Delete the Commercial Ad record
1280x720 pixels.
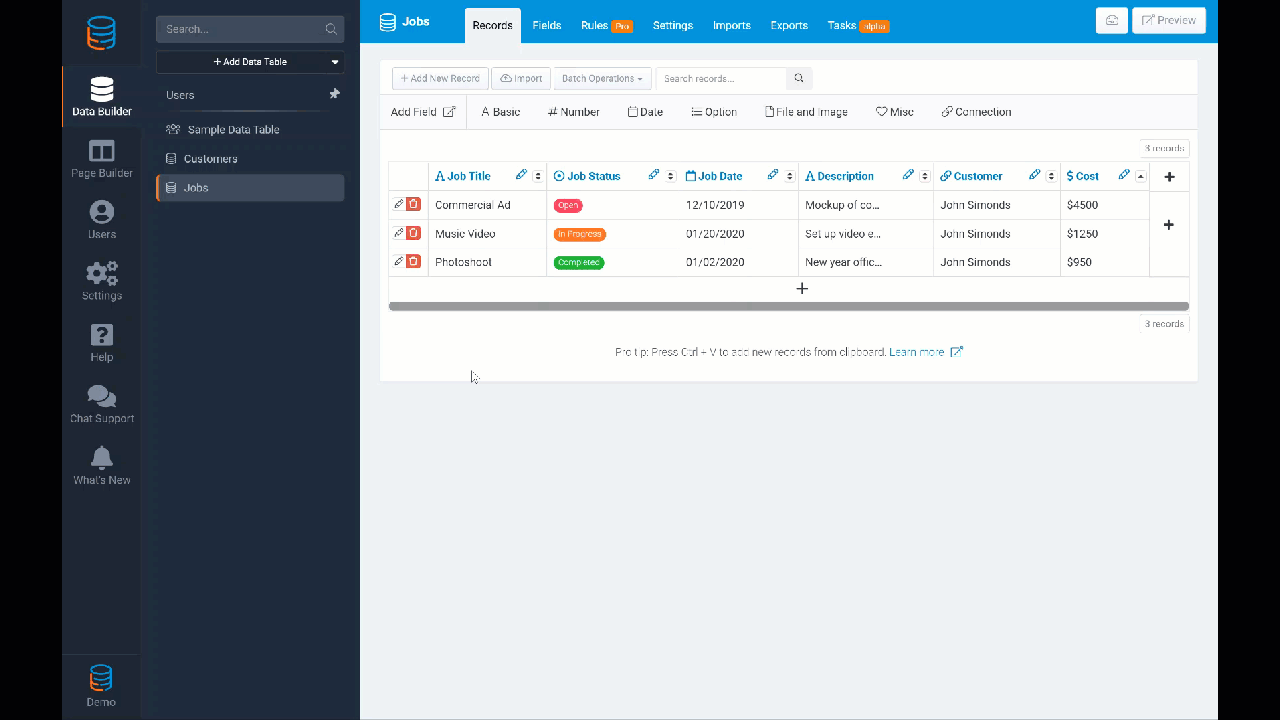coord(413,204)
